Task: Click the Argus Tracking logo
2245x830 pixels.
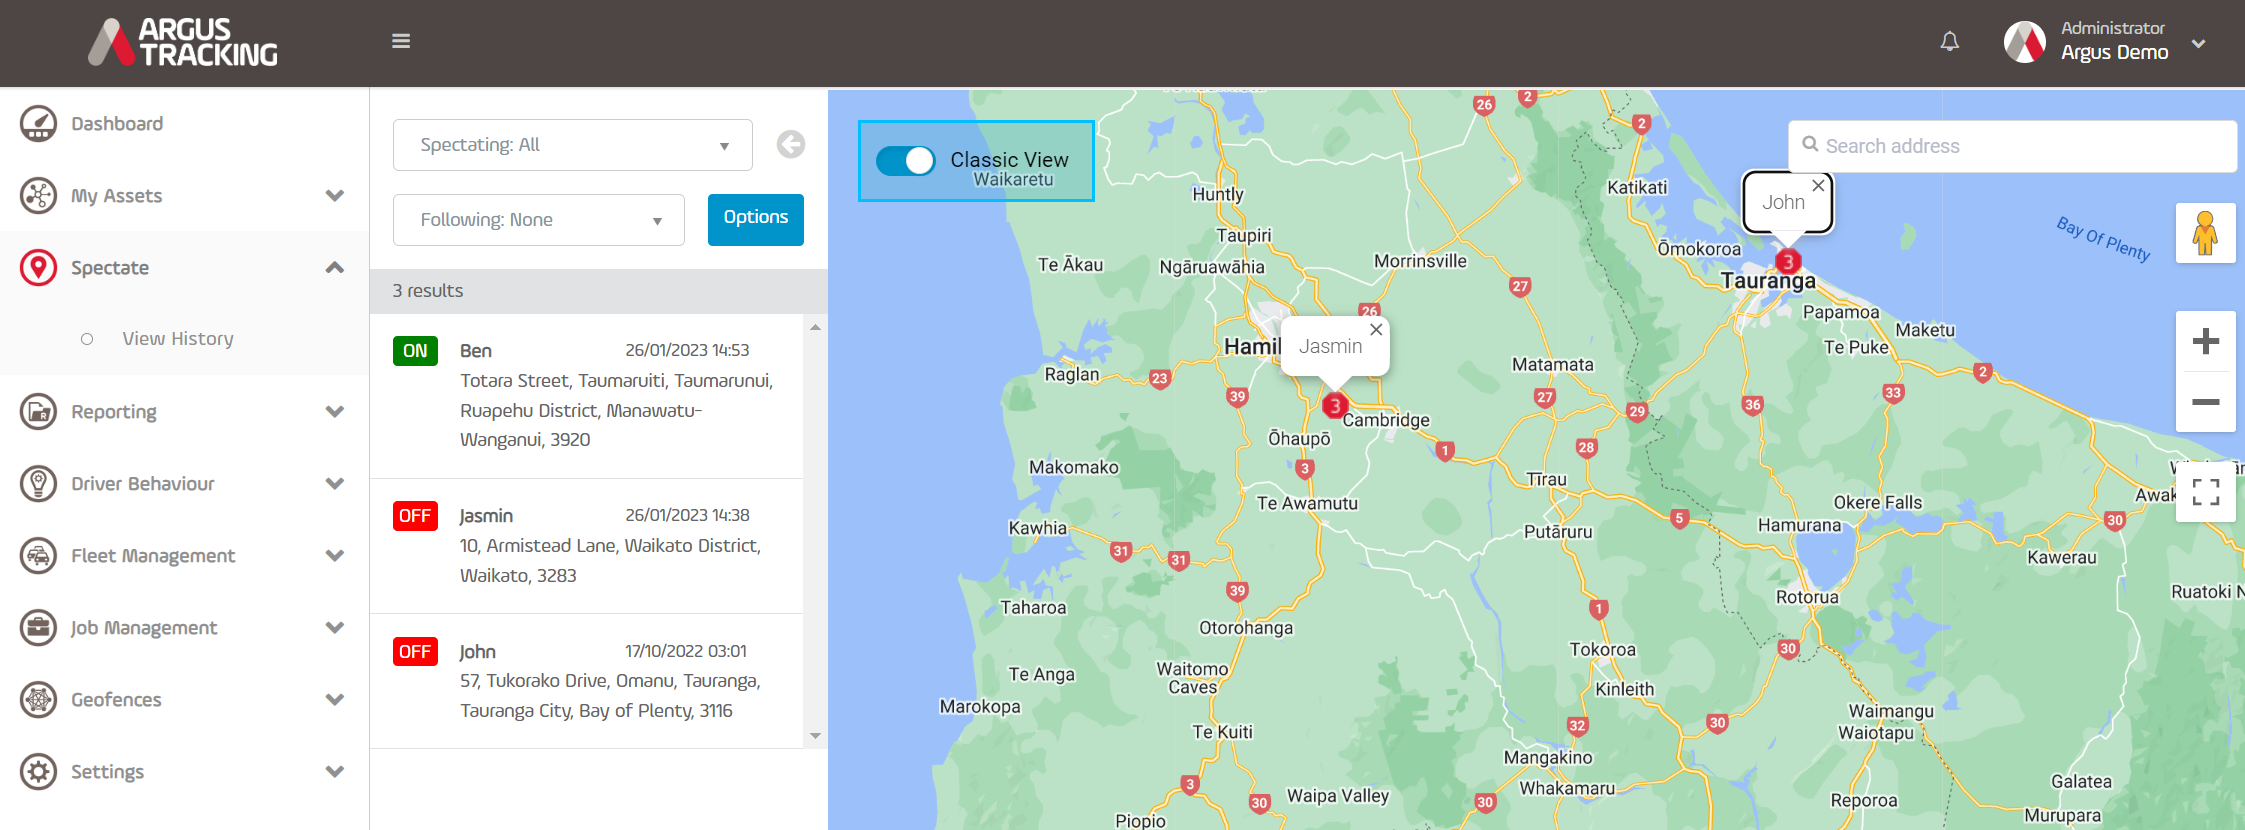Action: tap(183, 43)
